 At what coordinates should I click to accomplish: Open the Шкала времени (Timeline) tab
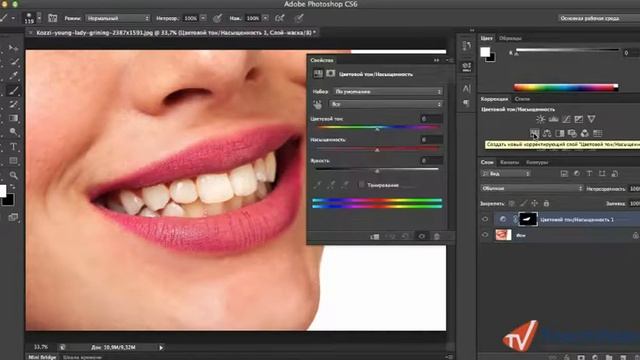(82, 357)
